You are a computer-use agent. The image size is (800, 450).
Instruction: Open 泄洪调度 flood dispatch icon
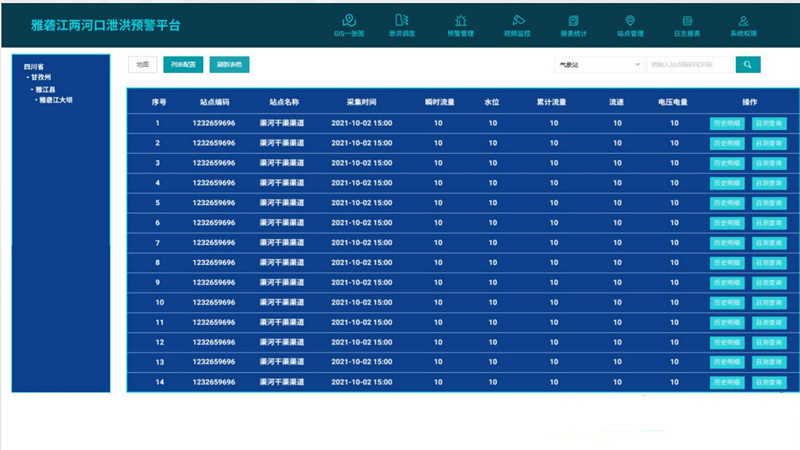pos(402,20)
